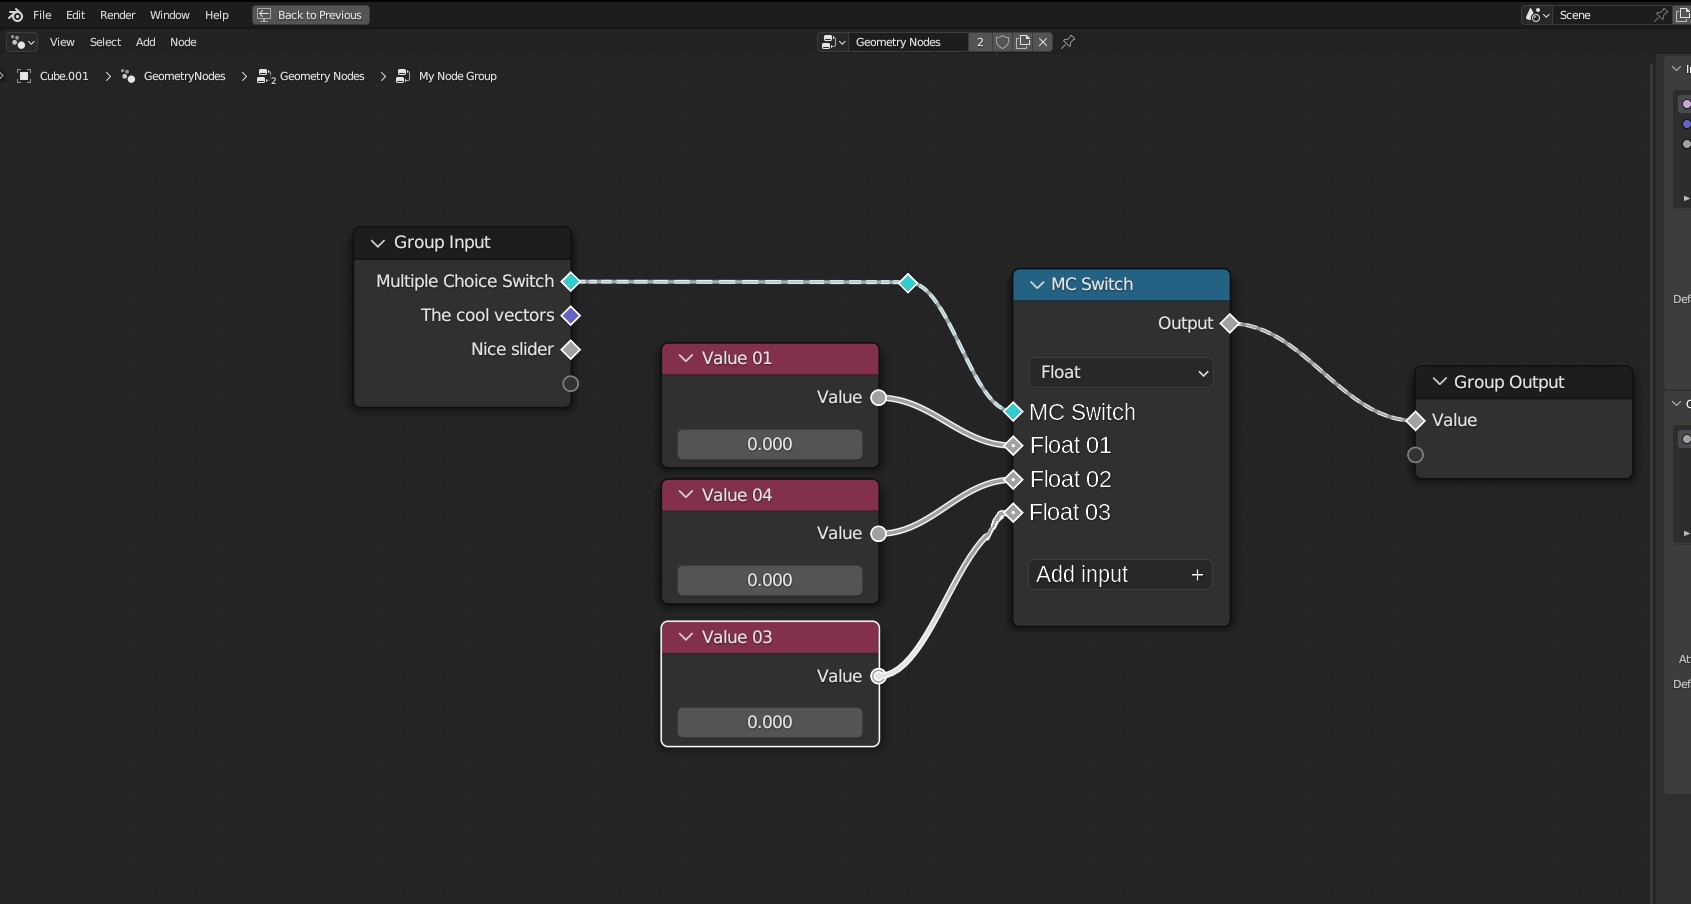Open the File menu
The image size is (1691, 904).
point(42,15)
